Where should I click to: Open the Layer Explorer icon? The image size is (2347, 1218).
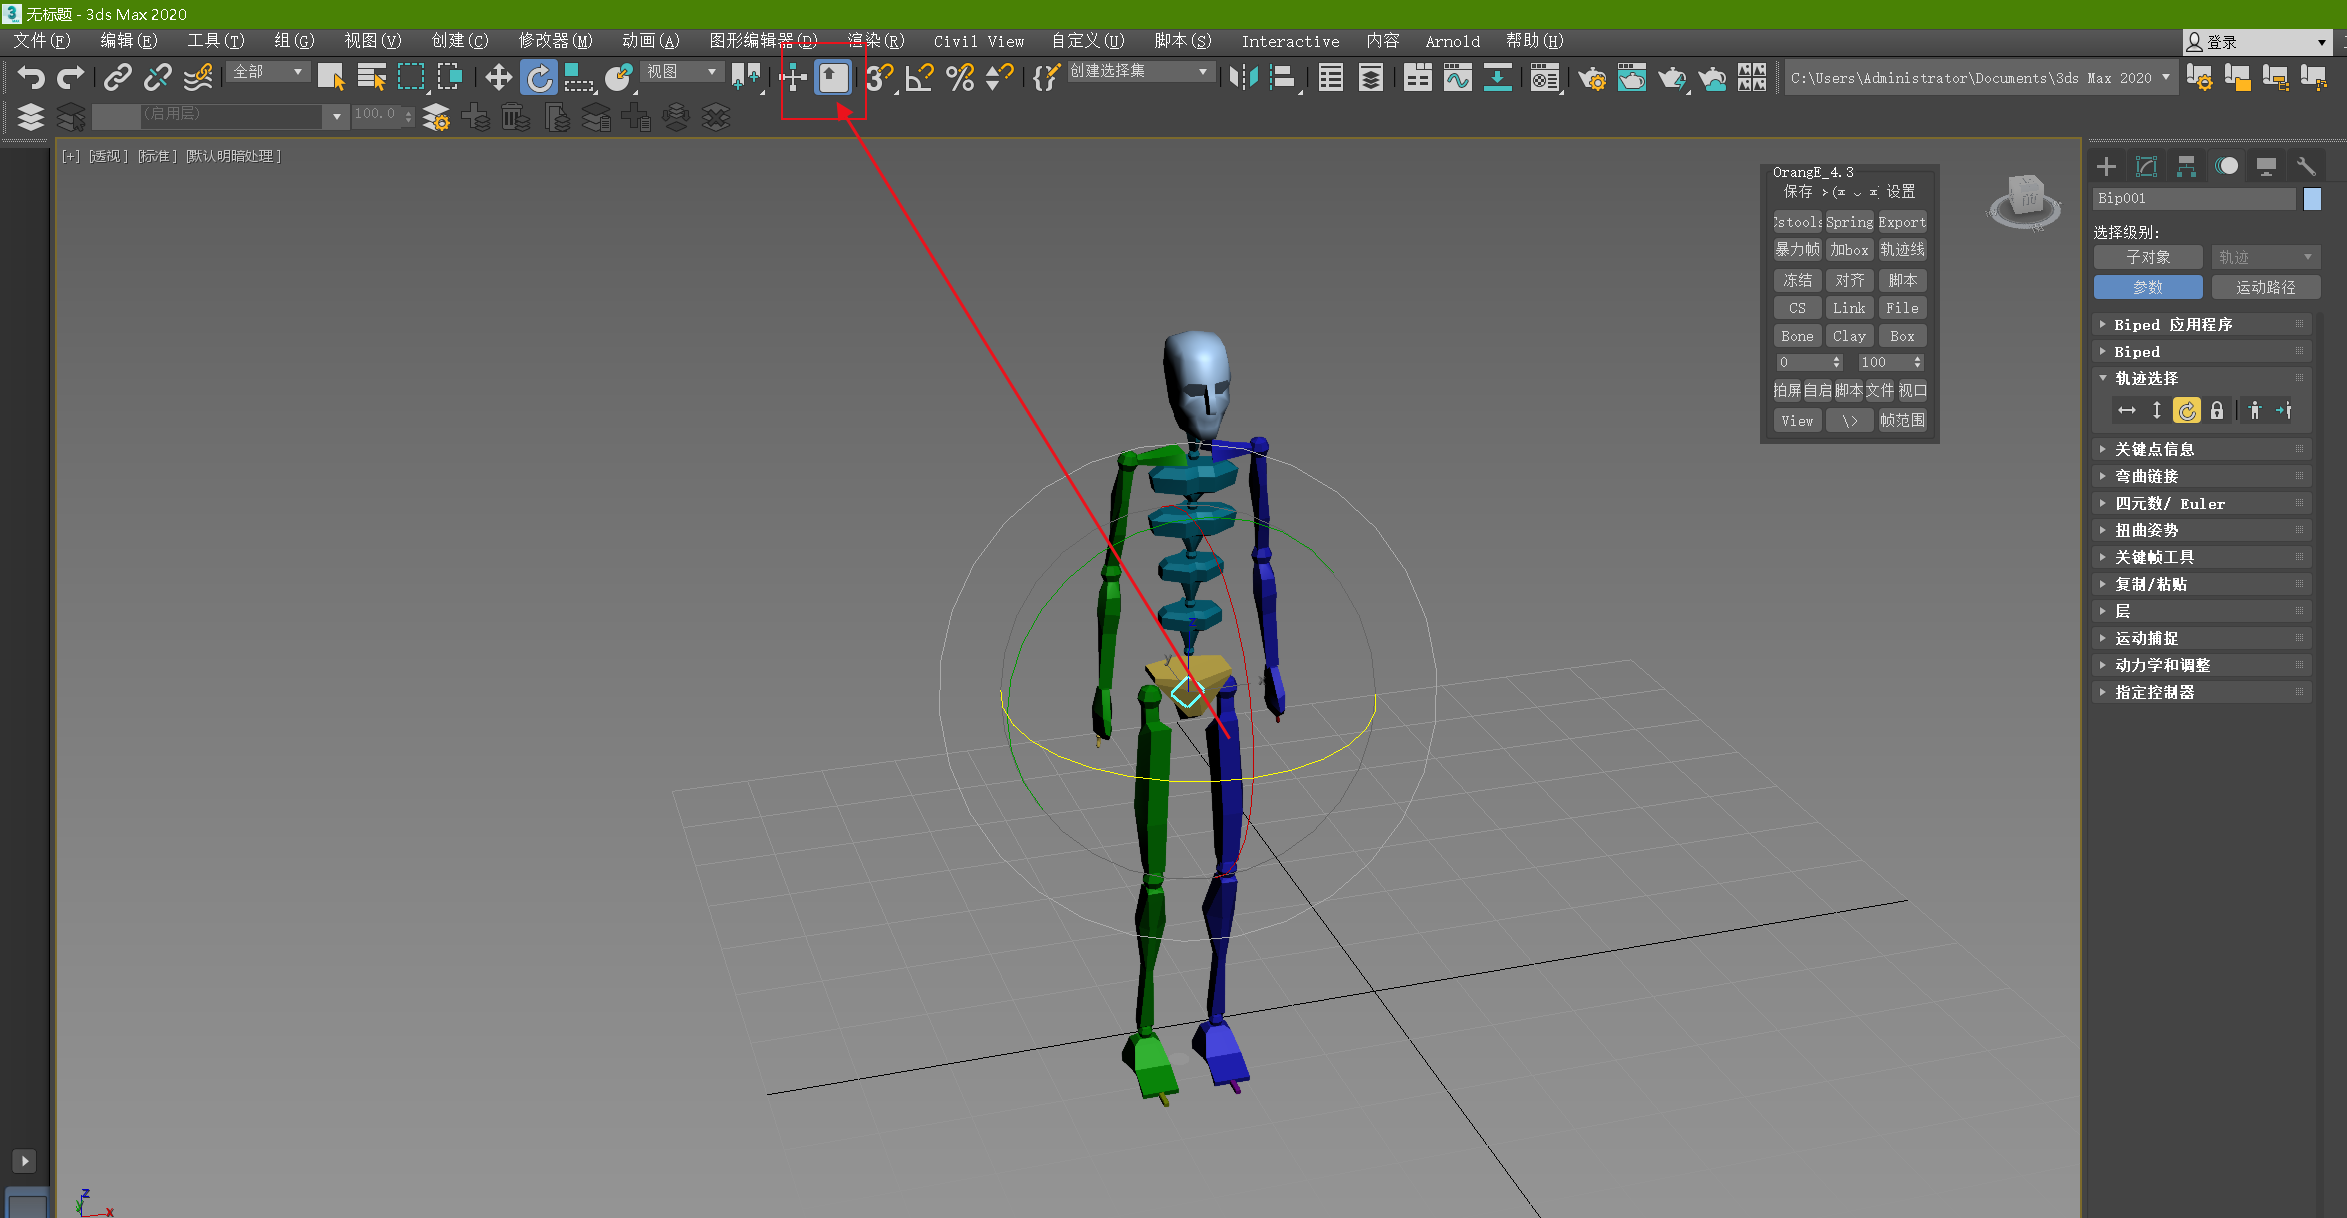point(1371,77)
